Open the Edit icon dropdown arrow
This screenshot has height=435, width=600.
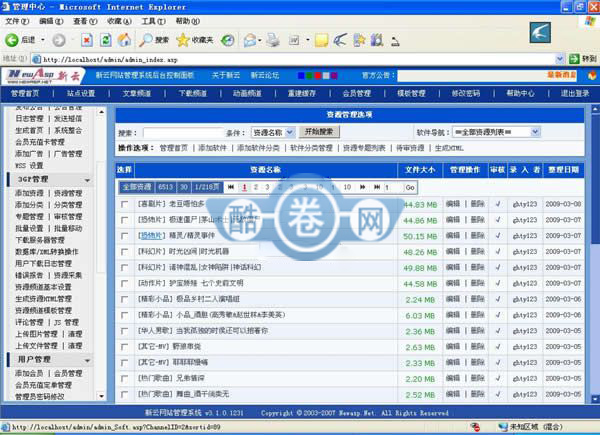click(307, 40)
